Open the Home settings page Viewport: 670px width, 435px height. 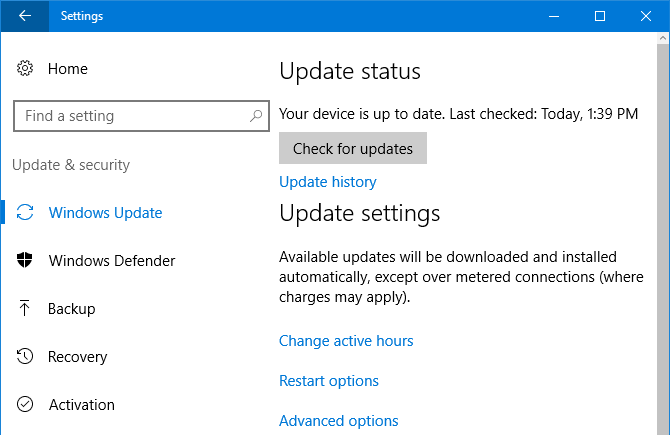click(x=68, y=68)
